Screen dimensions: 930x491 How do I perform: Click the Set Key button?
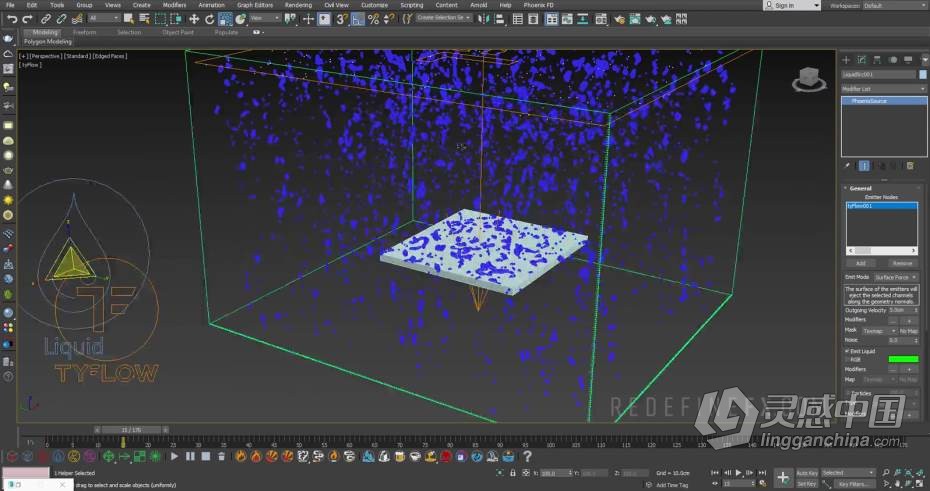807,484
